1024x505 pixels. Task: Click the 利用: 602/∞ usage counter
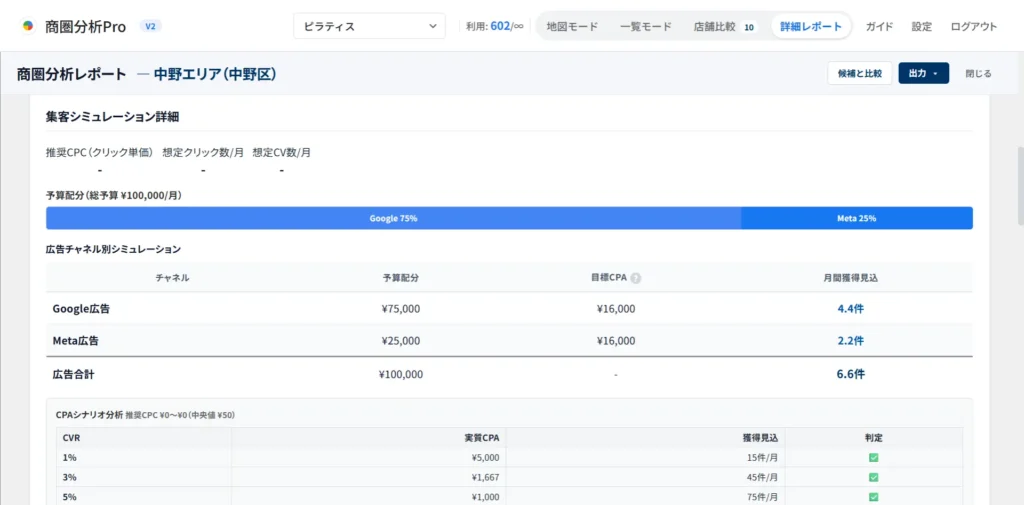pyautogui.click(x=494, y=27)
